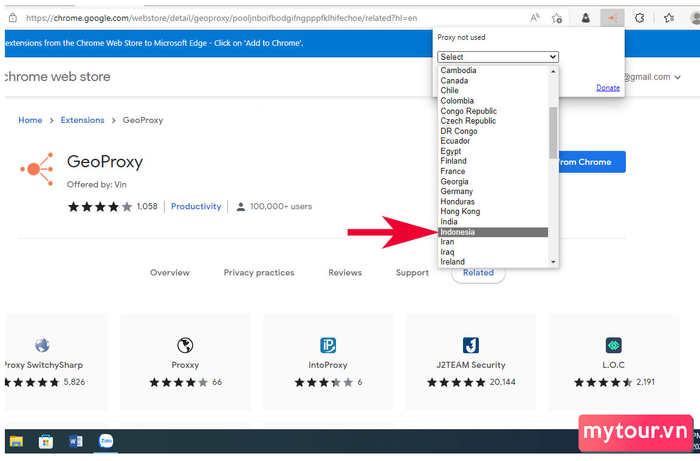The image size is (700, 461).
Task: Open the Productivity category link
Action: (x=196, y=207)
